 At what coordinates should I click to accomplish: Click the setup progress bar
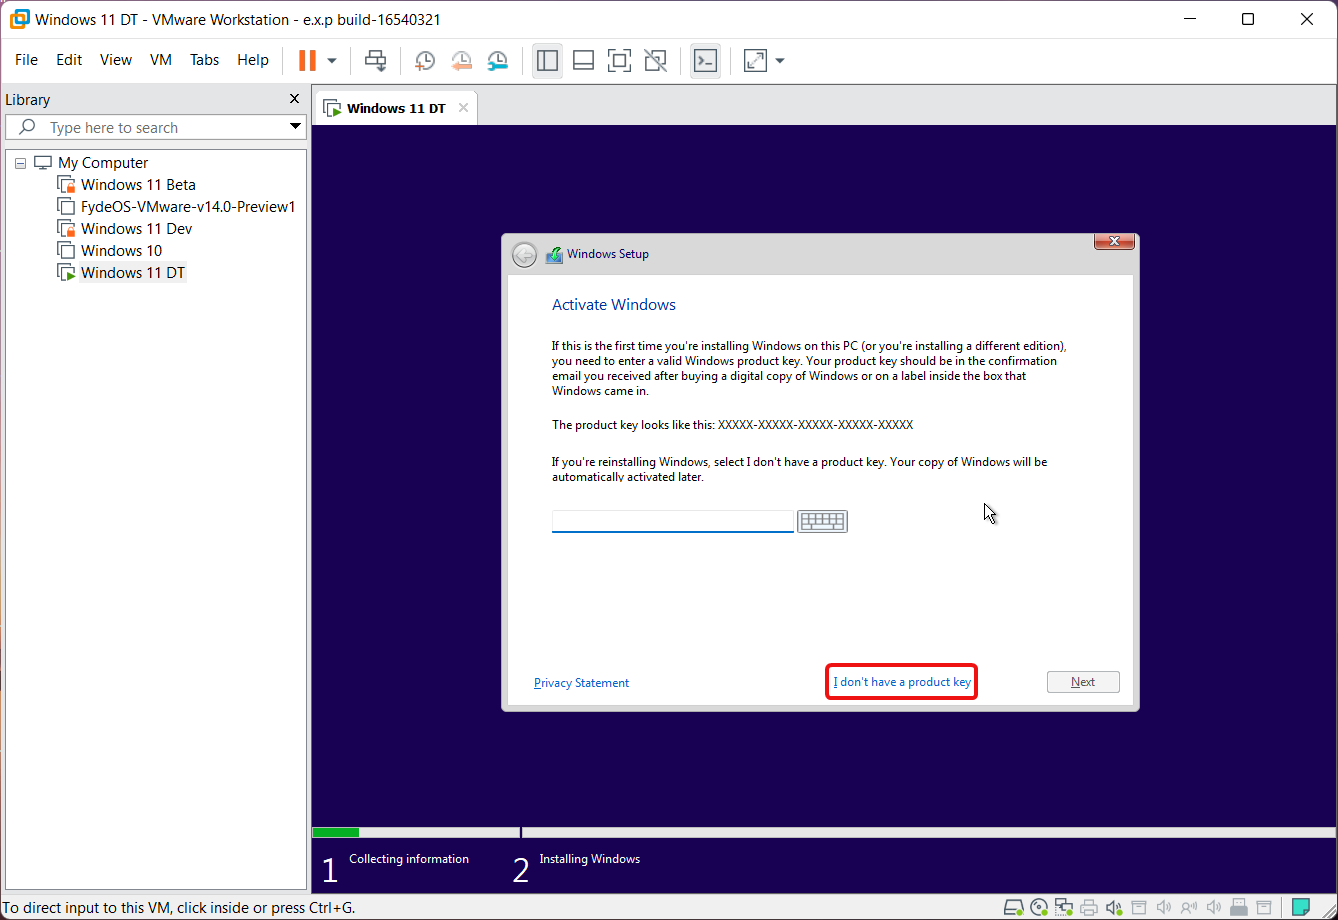pyautogui.click(x=824, y=832)
